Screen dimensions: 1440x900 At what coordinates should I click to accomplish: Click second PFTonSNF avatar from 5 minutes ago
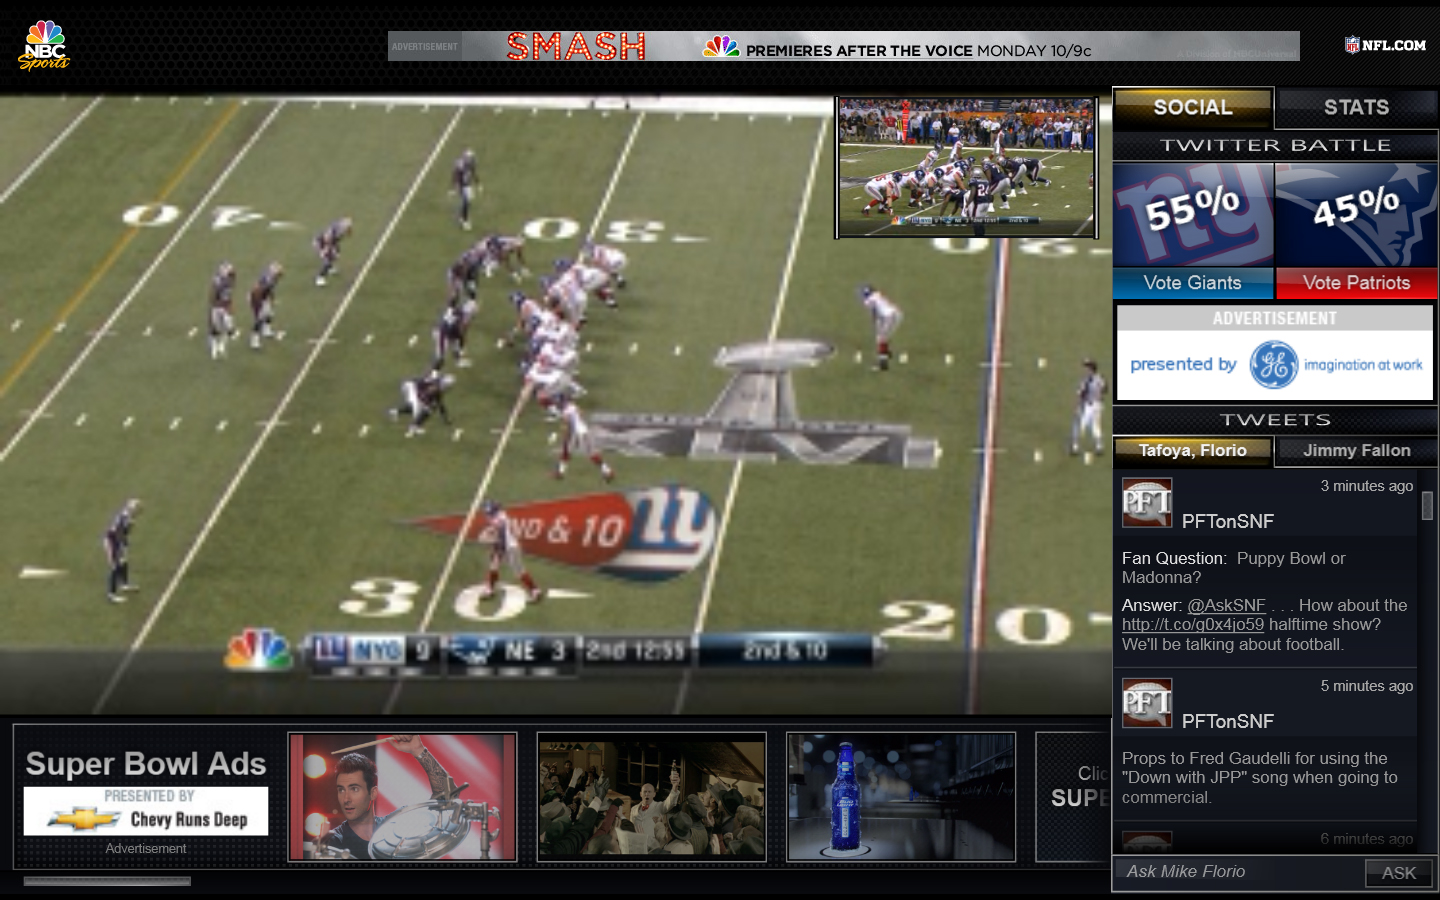pyautogui.click(x=1146, y=703)
